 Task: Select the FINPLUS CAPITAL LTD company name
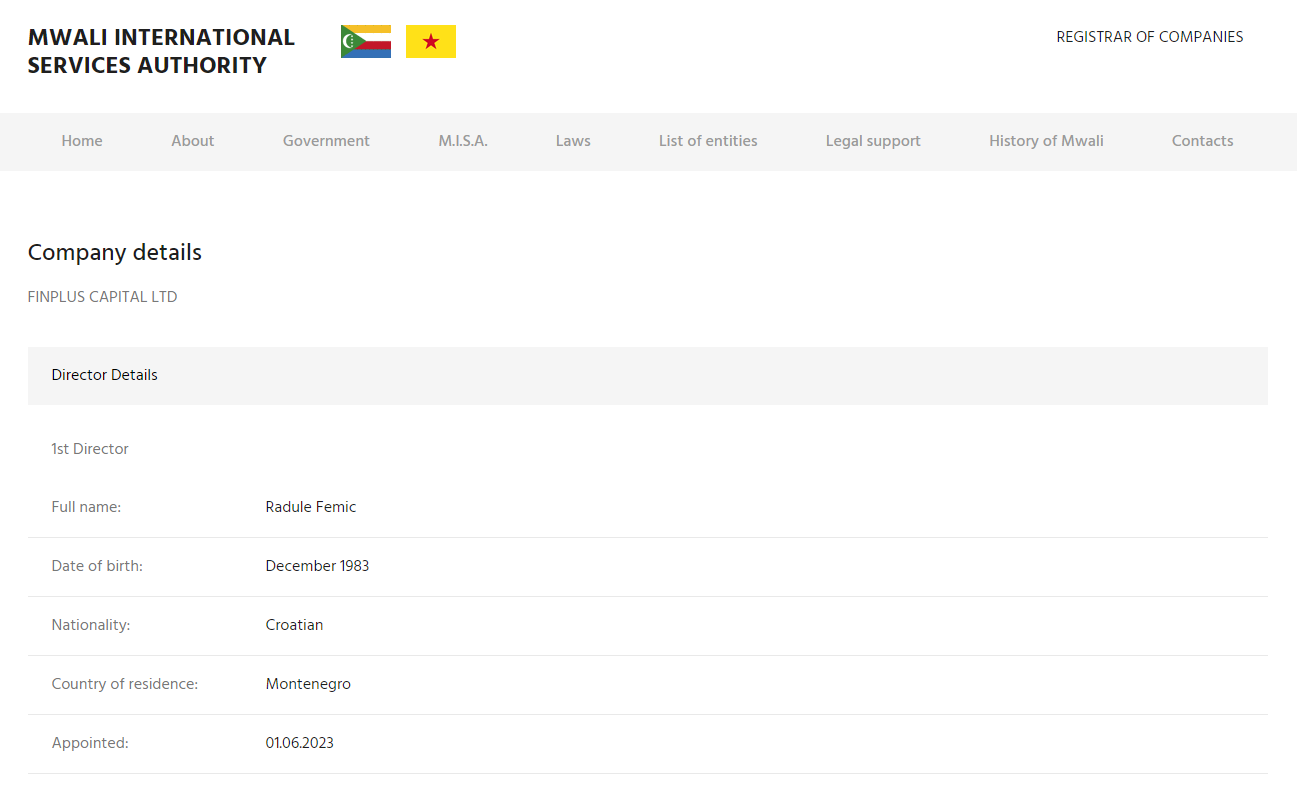coord(102,297)
